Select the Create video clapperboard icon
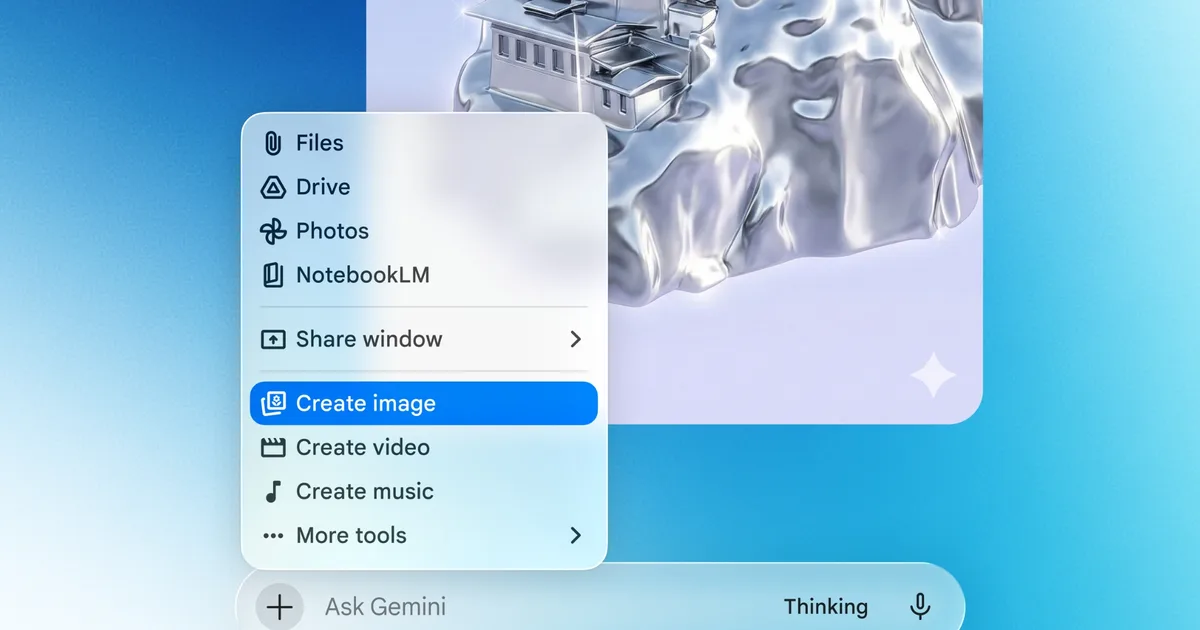Screen dimensions: 1200x630 click(272, 447)
